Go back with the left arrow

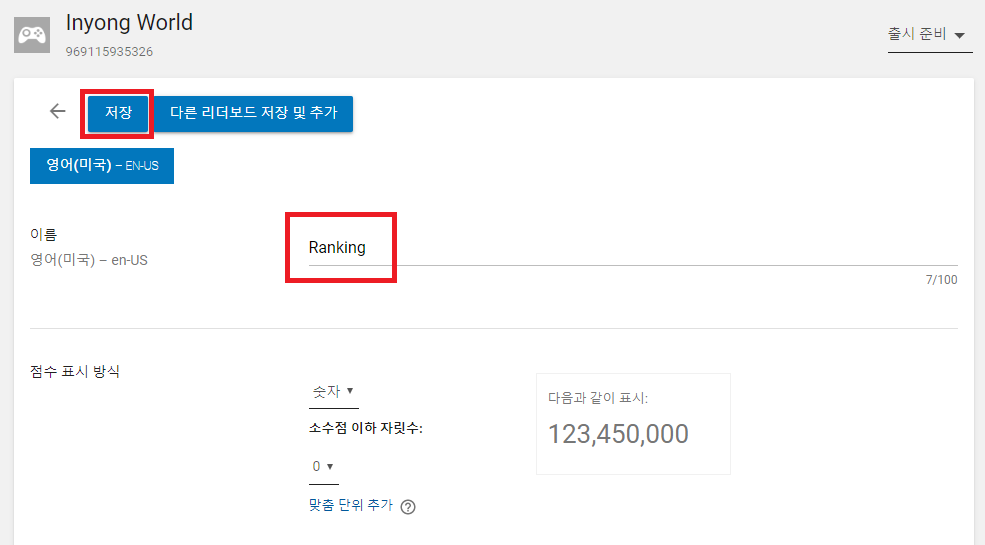click(x=57, y=112)
